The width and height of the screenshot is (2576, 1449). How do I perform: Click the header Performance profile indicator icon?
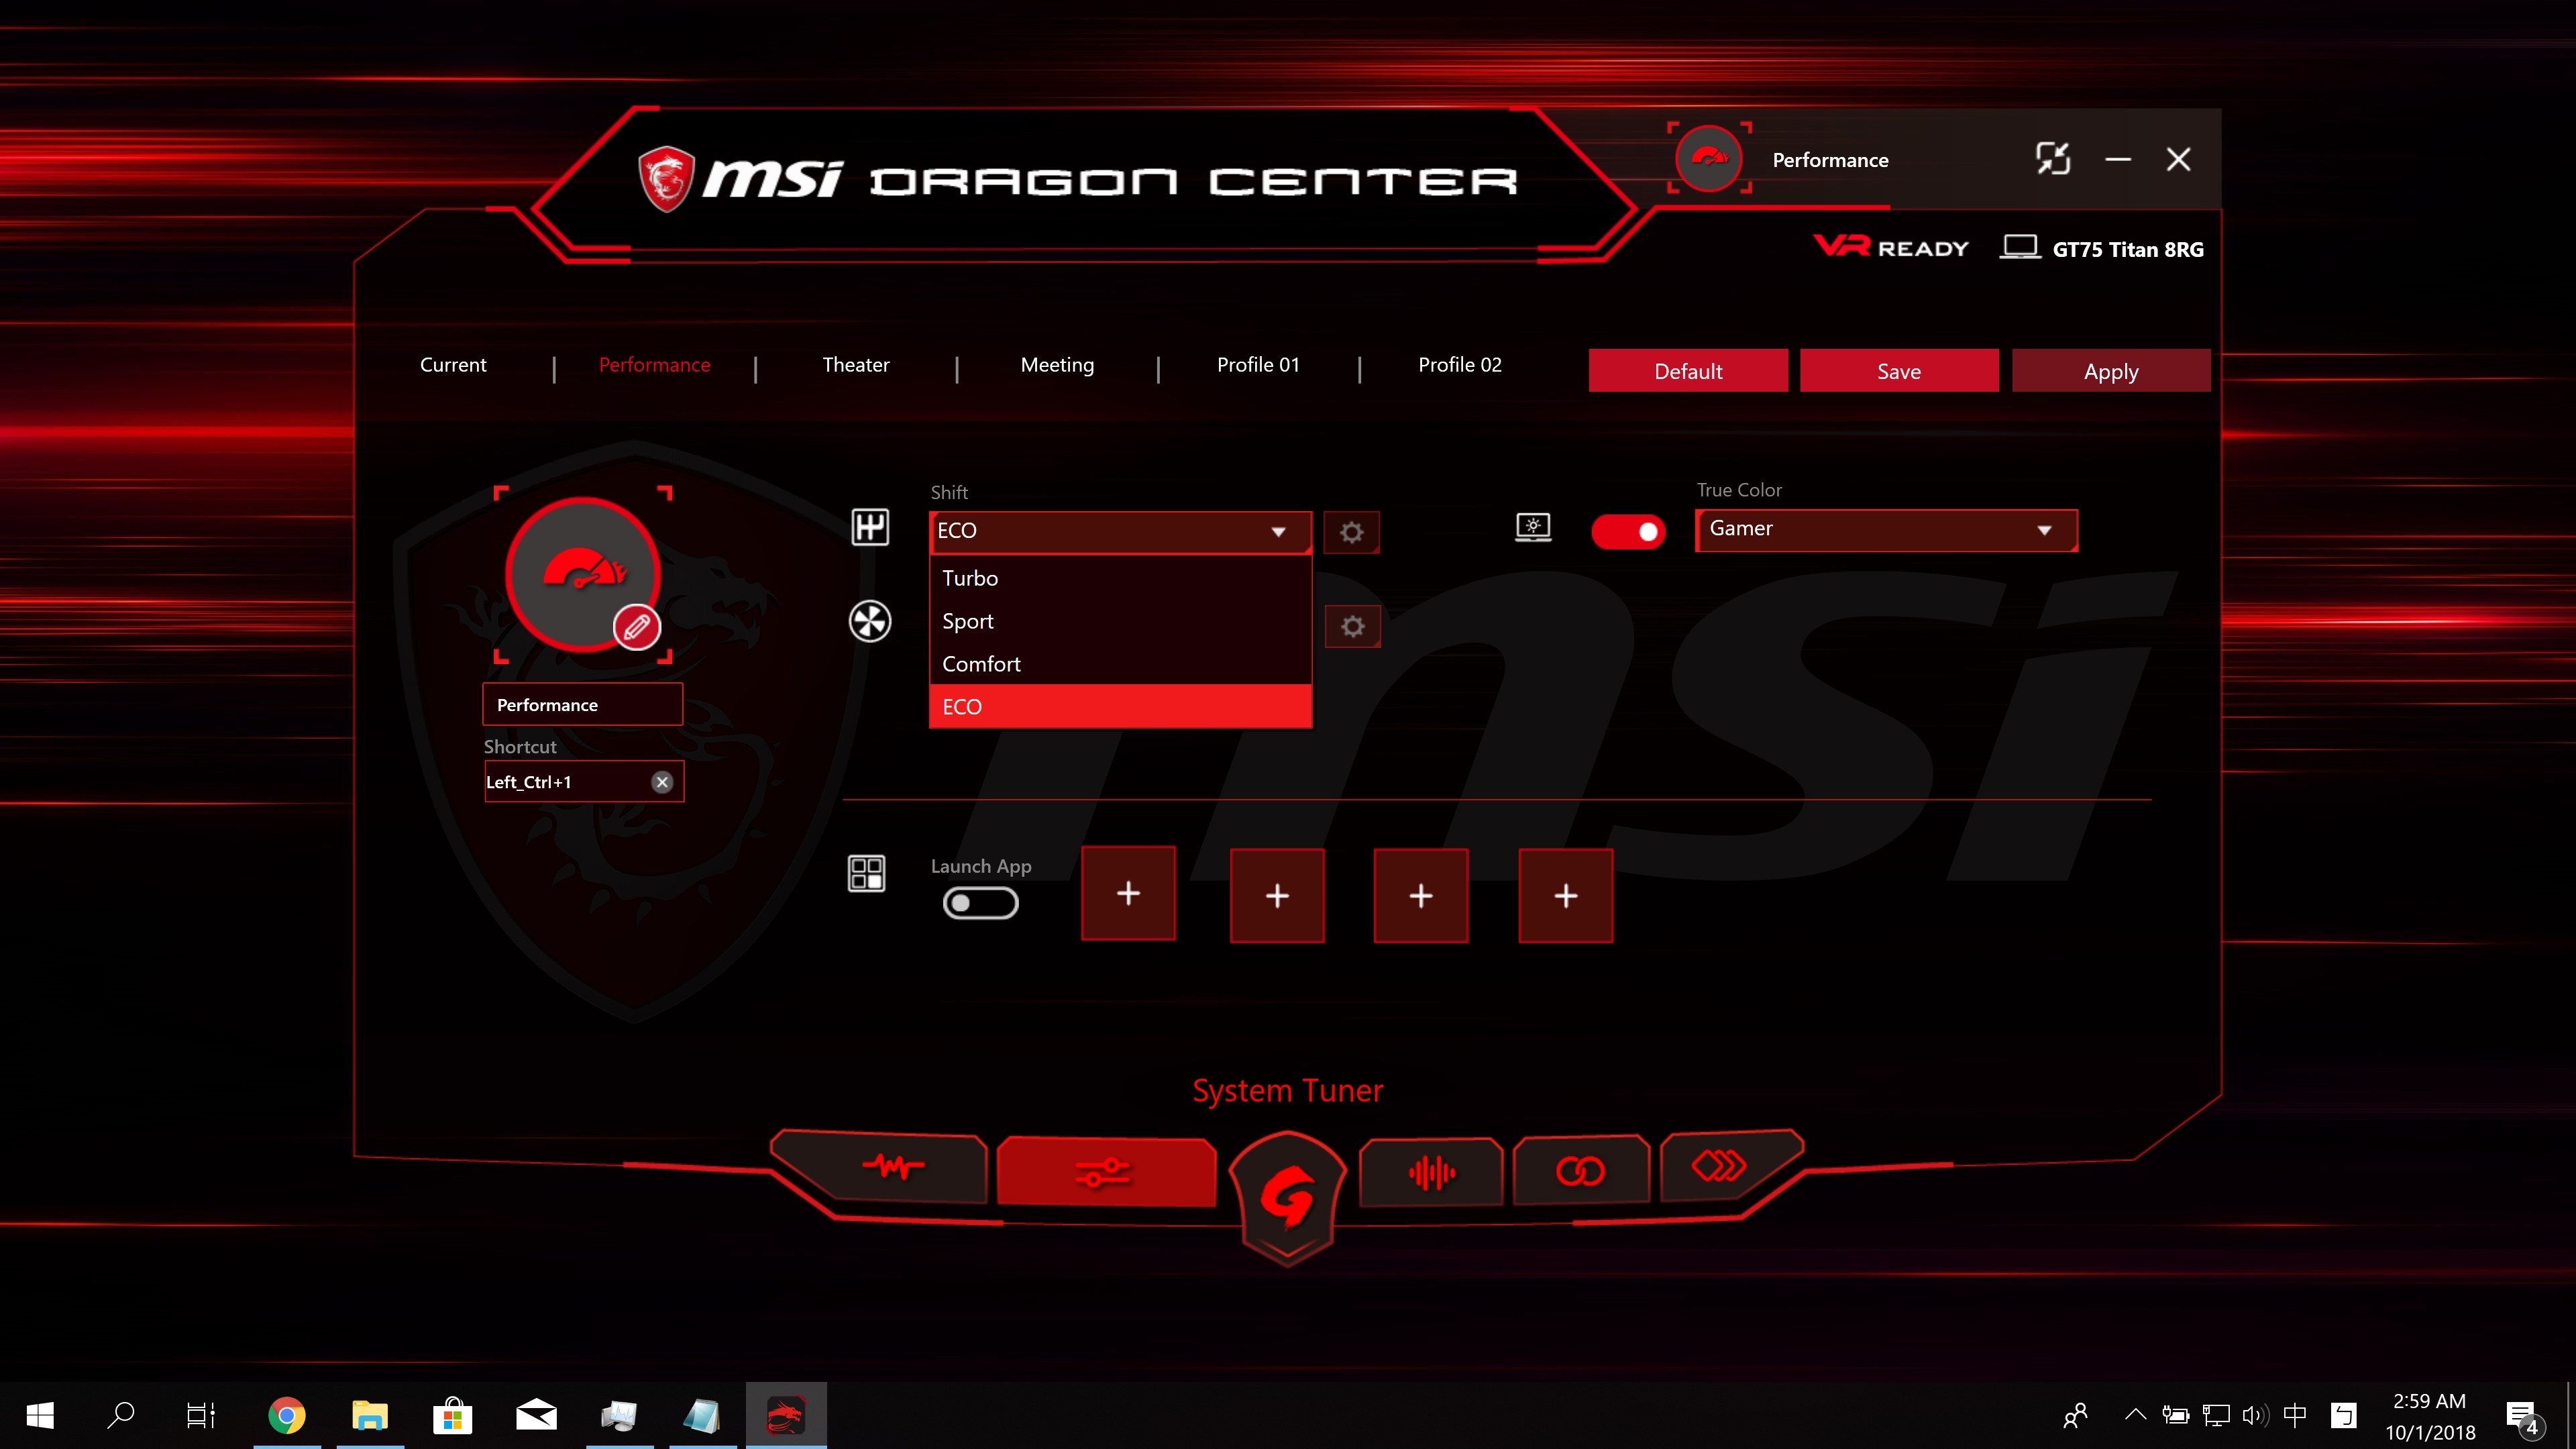[1709, 158]
